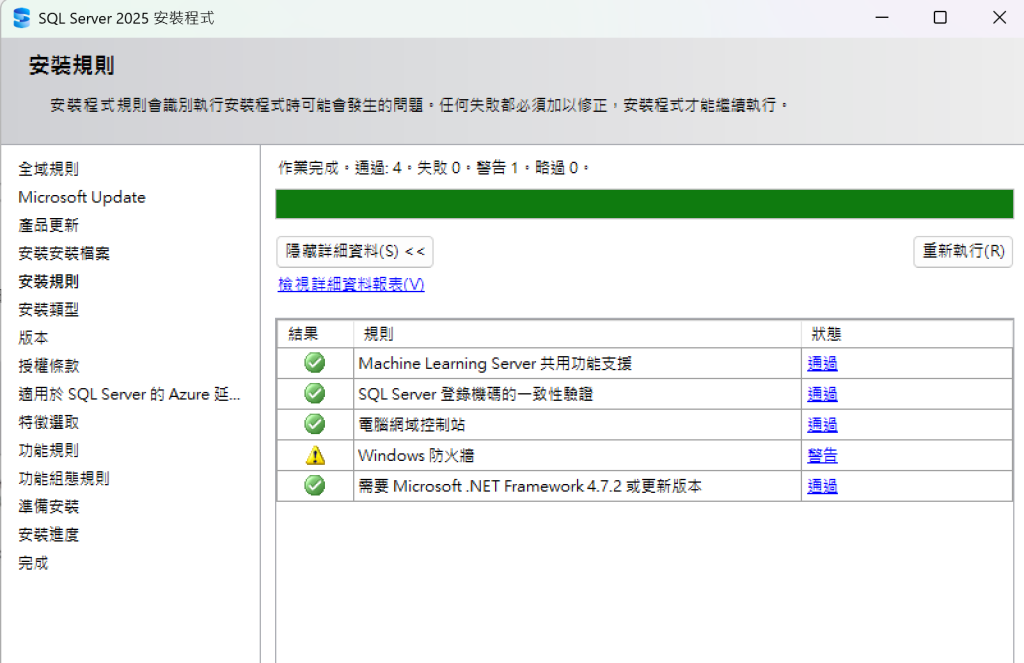Screen dimensions: 1024x663
Task: Select 特徵選取 step in sidebar
Action: tap(48, 422)
